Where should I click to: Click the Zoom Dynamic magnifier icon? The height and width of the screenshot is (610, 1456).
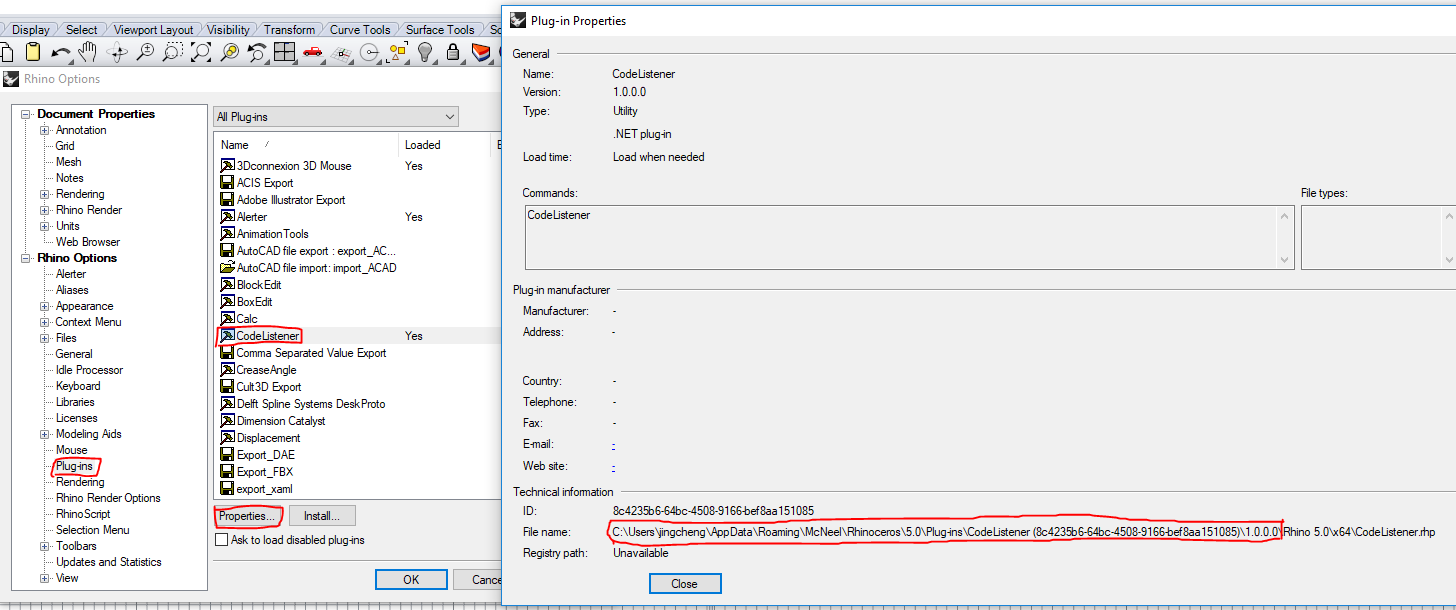[146, 53]
